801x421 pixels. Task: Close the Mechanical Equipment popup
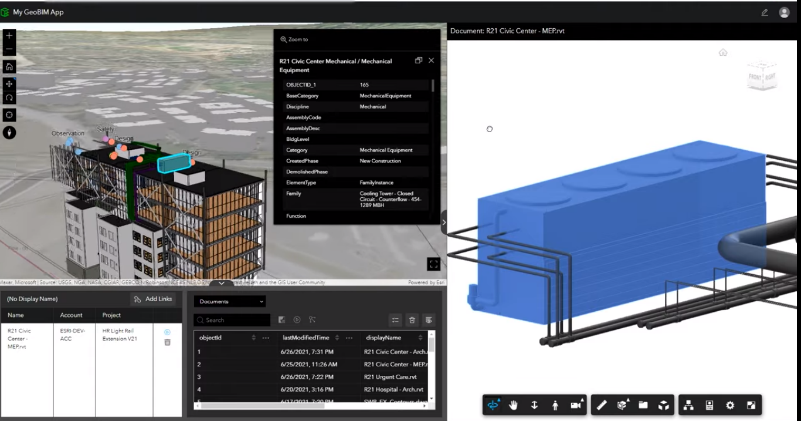point(431,60)
